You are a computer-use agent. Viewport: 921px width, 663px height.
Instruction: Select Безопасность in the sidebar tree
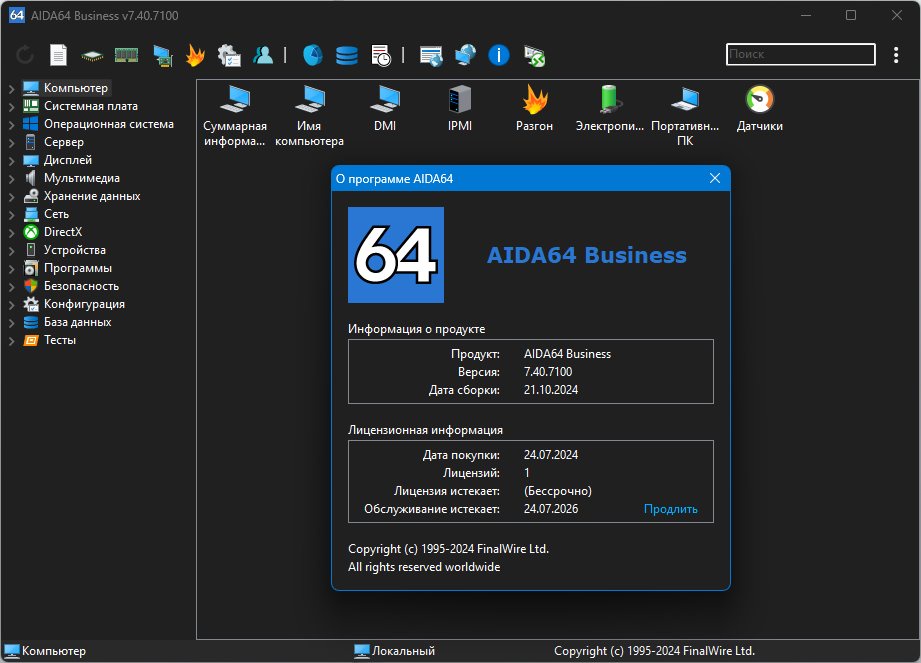81,286
